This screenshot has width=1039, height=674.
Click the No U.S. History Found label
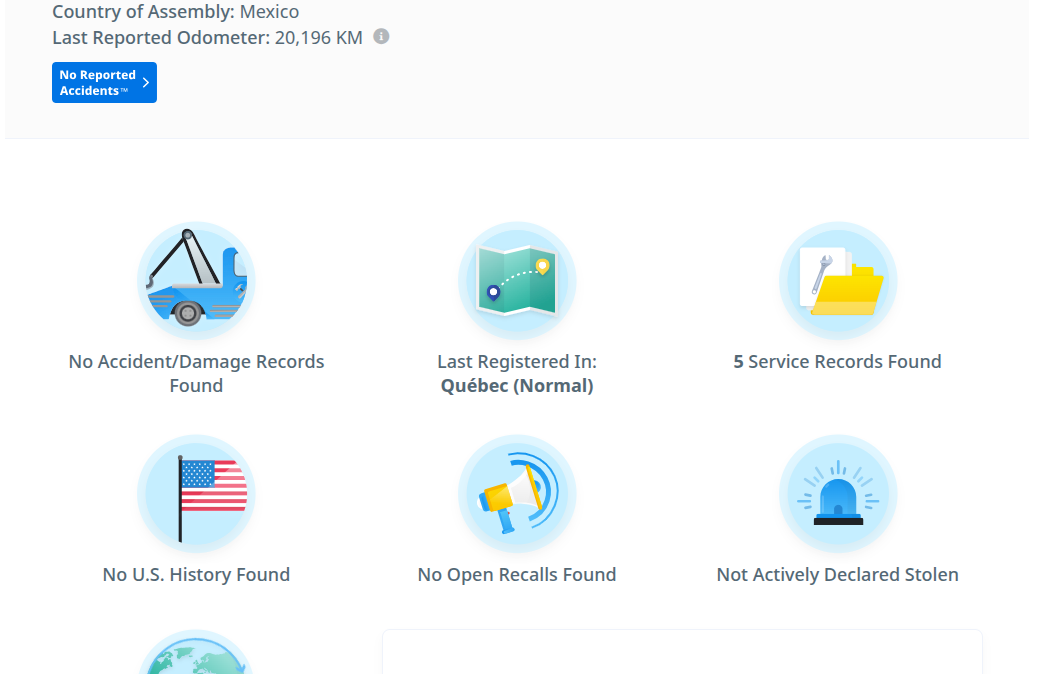[196, 574]
